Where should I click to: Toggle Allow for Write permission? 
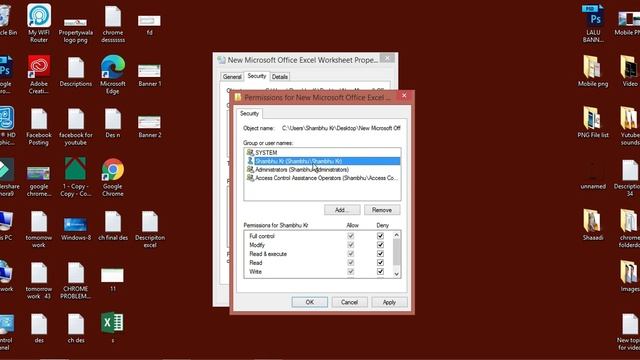point(351,271)
